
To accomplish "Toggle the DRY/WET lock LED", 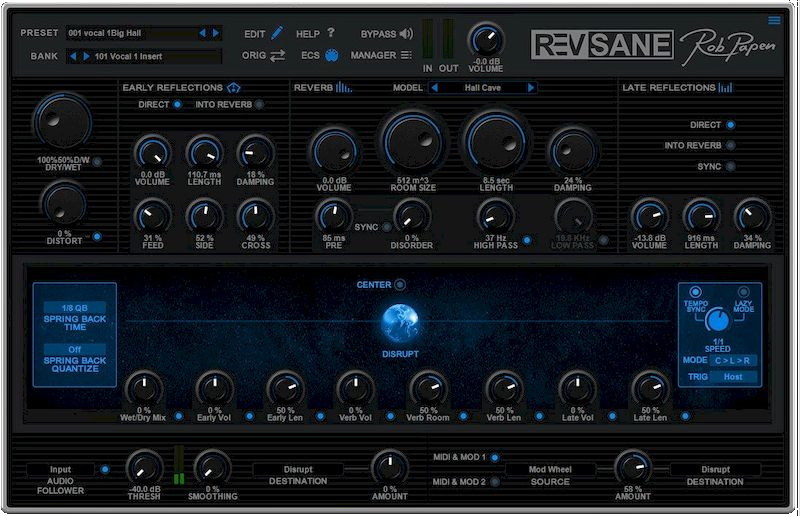I will (97, 162).
